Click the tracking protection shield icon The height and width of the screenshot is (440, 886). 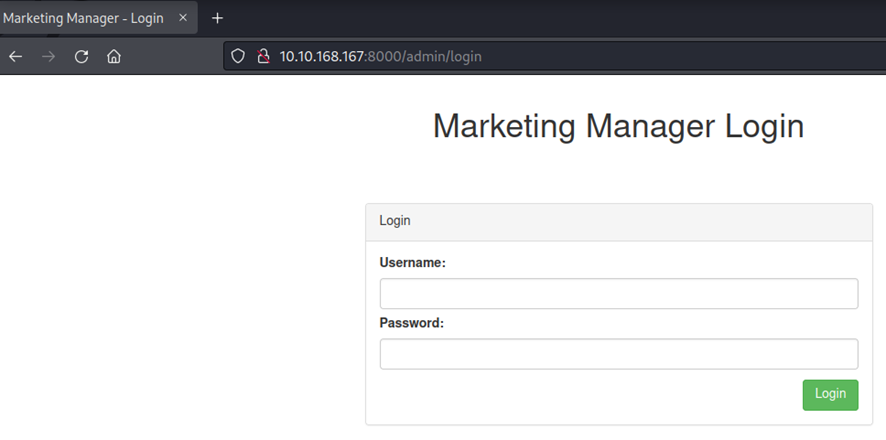[238, 56]
